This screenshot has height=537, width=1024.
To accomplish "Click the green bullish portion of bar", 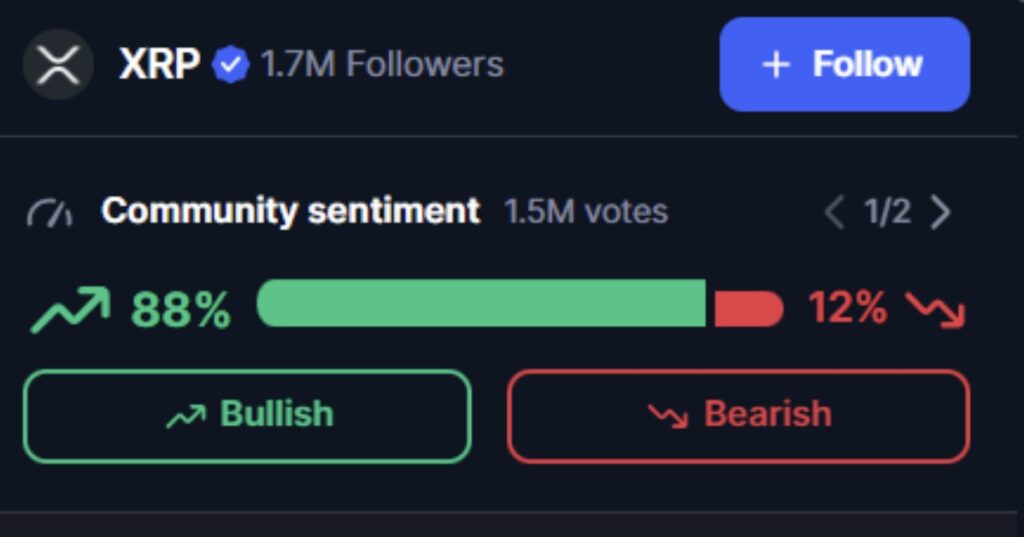I will [481, 304].
